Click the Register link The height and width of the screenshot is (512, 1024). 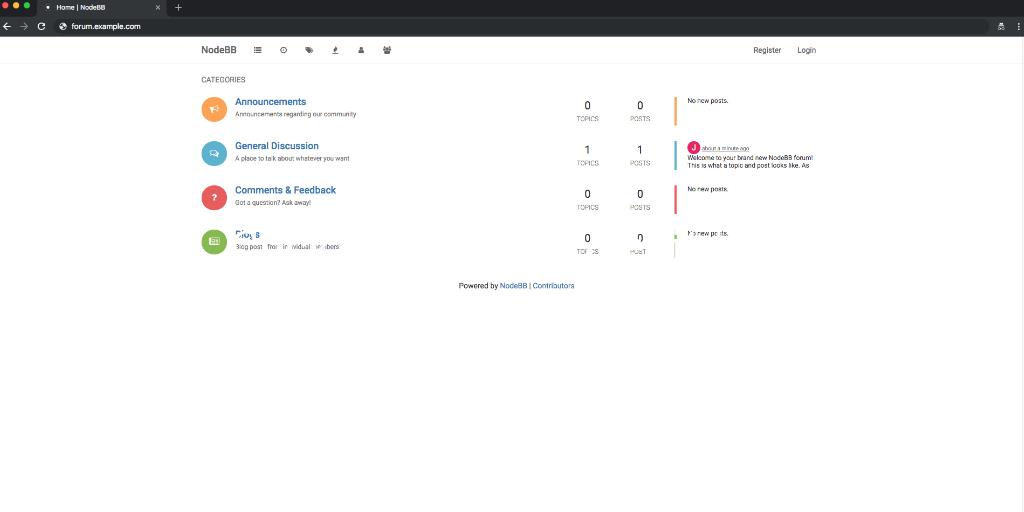pyautogui.click(x=767, y=50)
